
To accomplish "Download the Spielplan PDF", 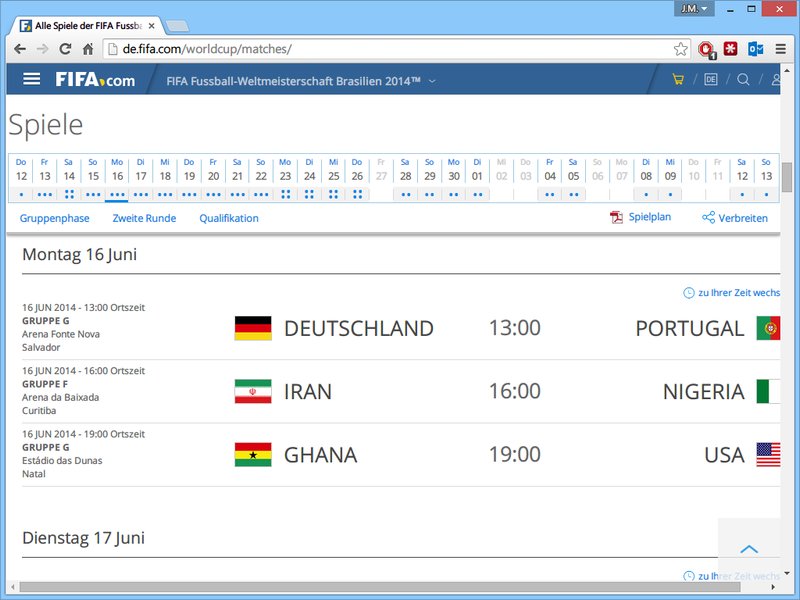I will click(x=640, y=217).
